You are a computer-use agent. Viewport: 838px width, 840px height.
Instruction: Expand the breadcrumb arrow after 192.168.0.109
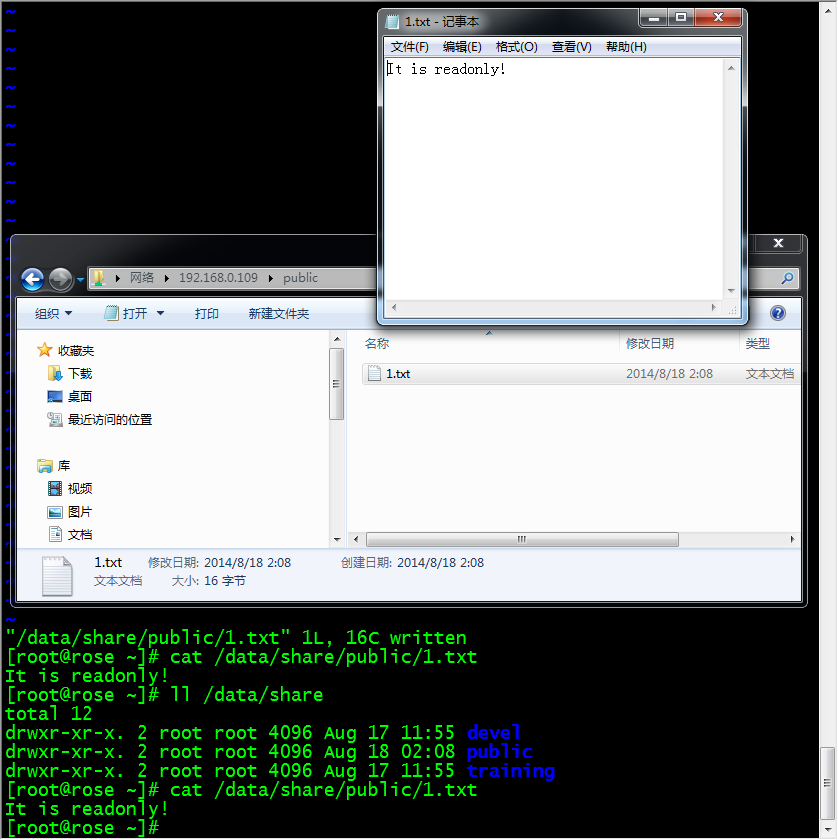point(271,278)
